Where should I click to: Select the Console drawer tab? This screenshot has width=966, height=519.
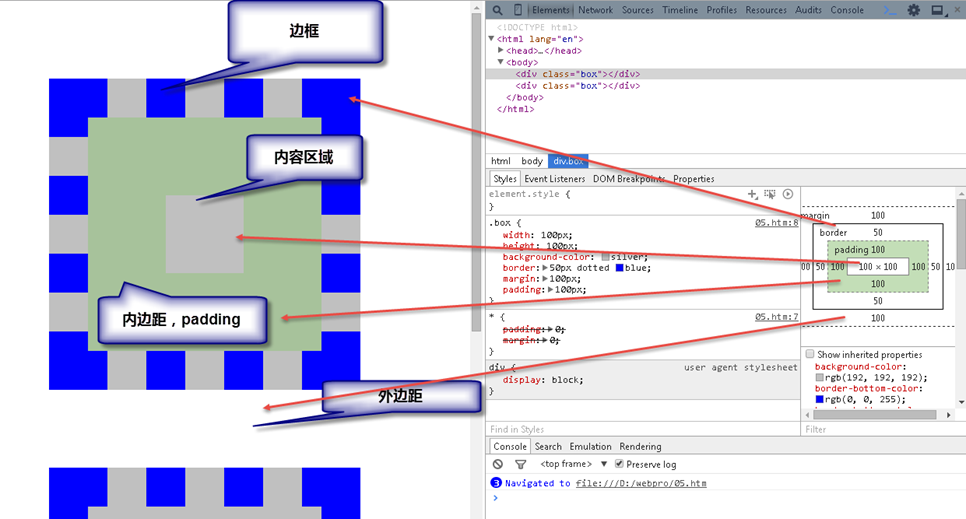tap(510, 446)
